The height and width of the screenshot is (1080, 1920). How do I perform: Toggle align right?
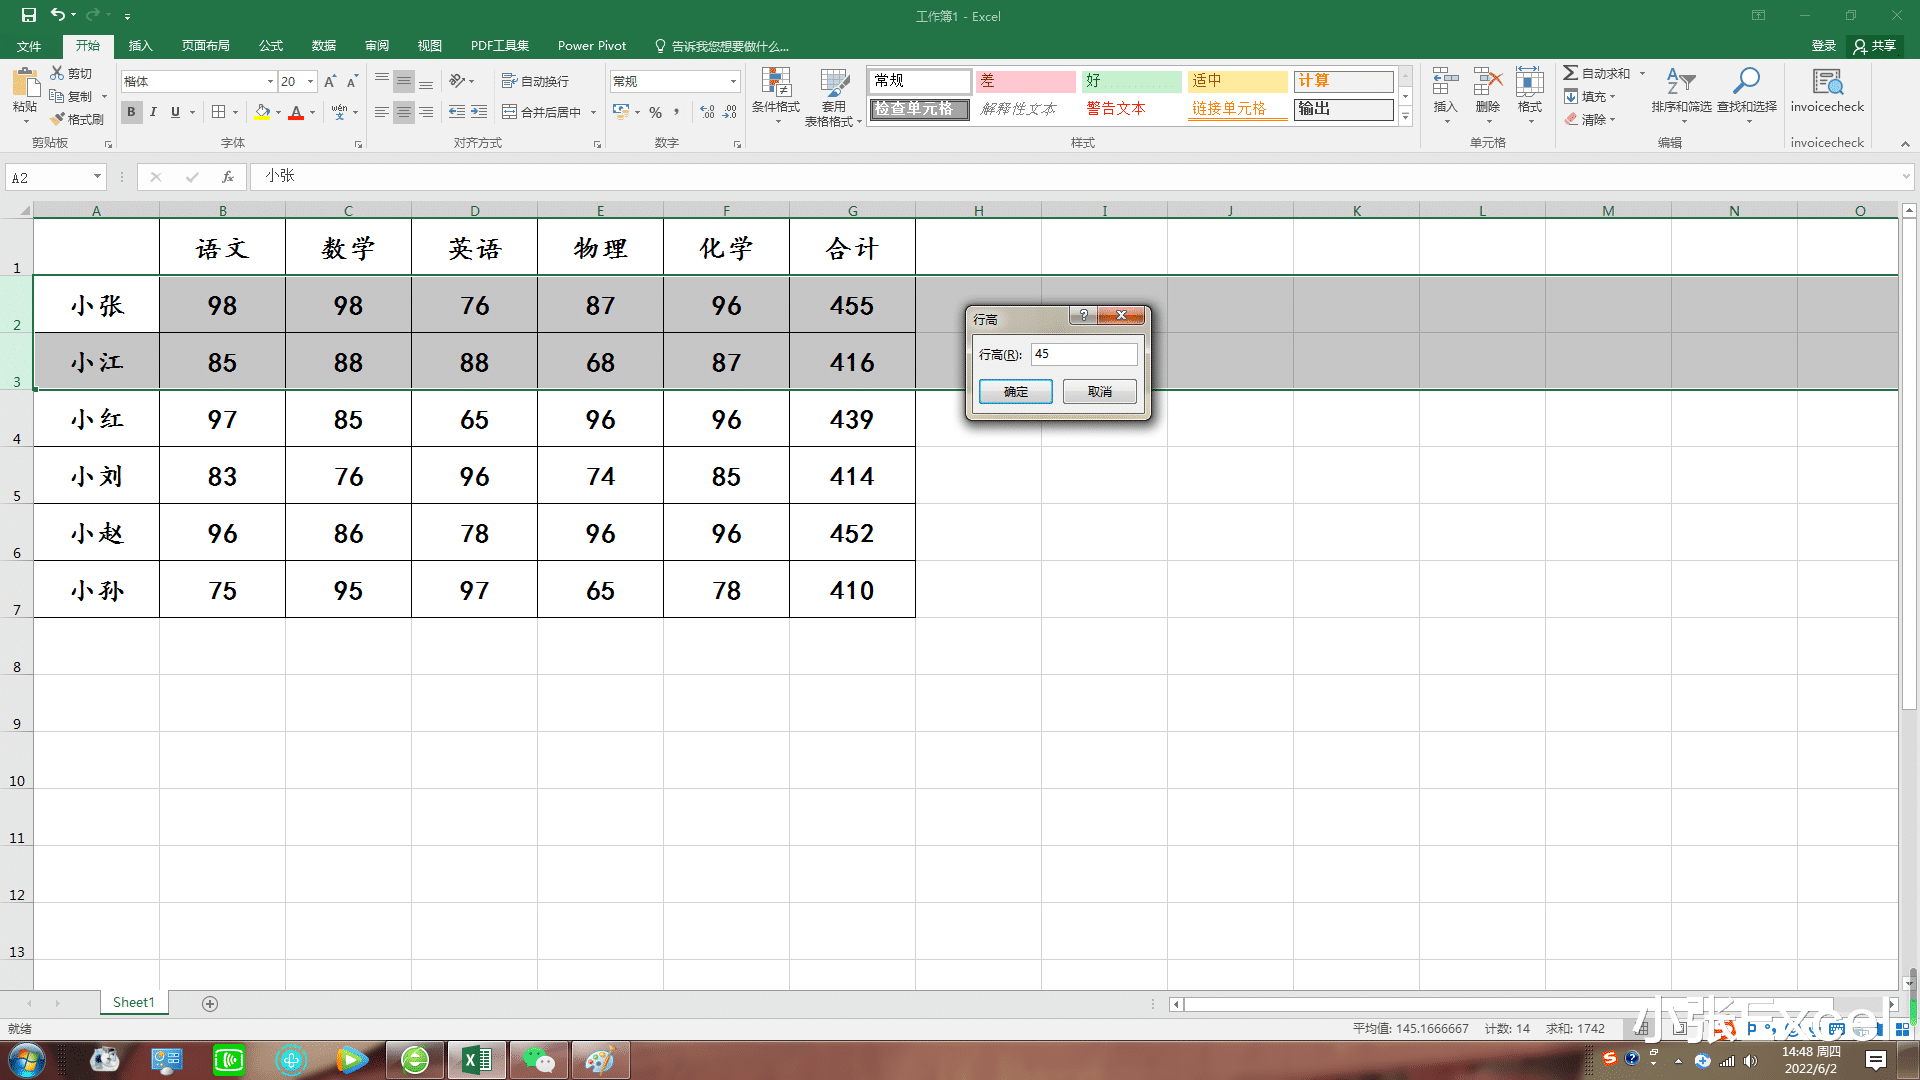426,112
